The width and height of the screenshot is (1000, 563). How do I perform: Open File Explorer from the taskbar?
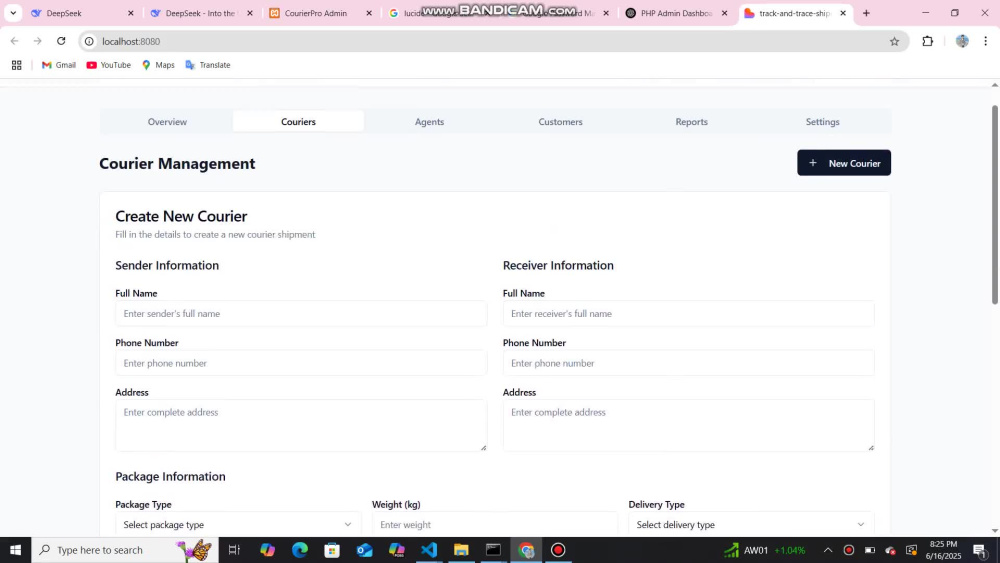coord(461,550)
